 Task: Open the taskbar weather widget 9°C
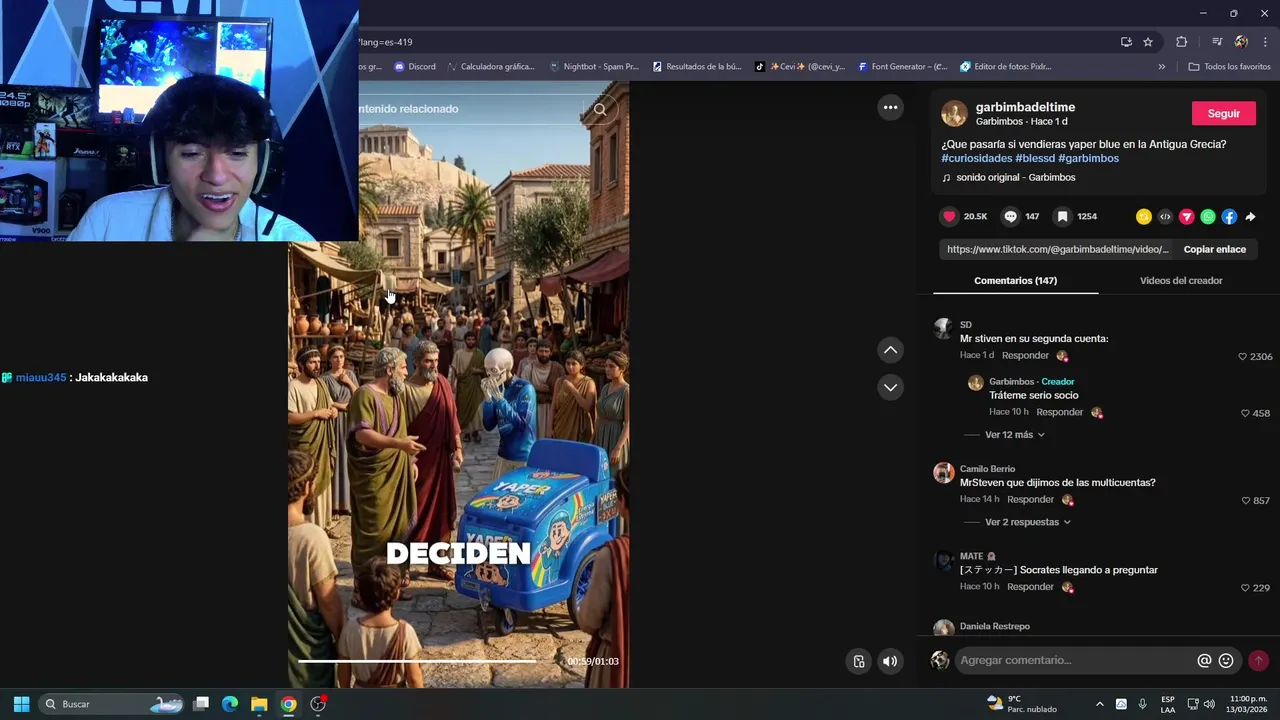(x=1021, y=704)
